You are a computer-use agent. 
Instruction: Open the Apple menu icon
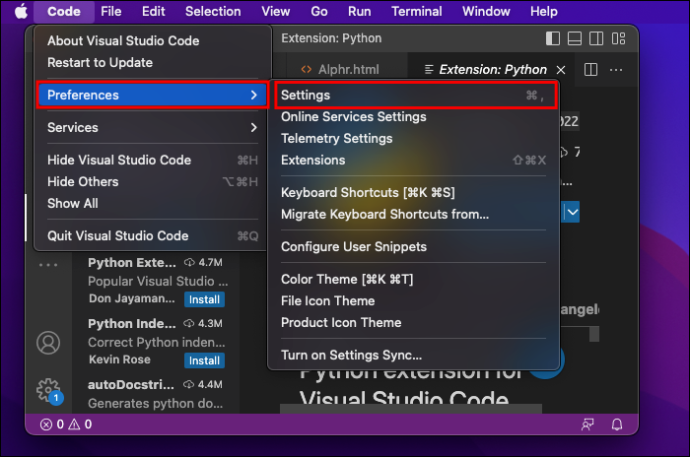click(x=21, y=11)
